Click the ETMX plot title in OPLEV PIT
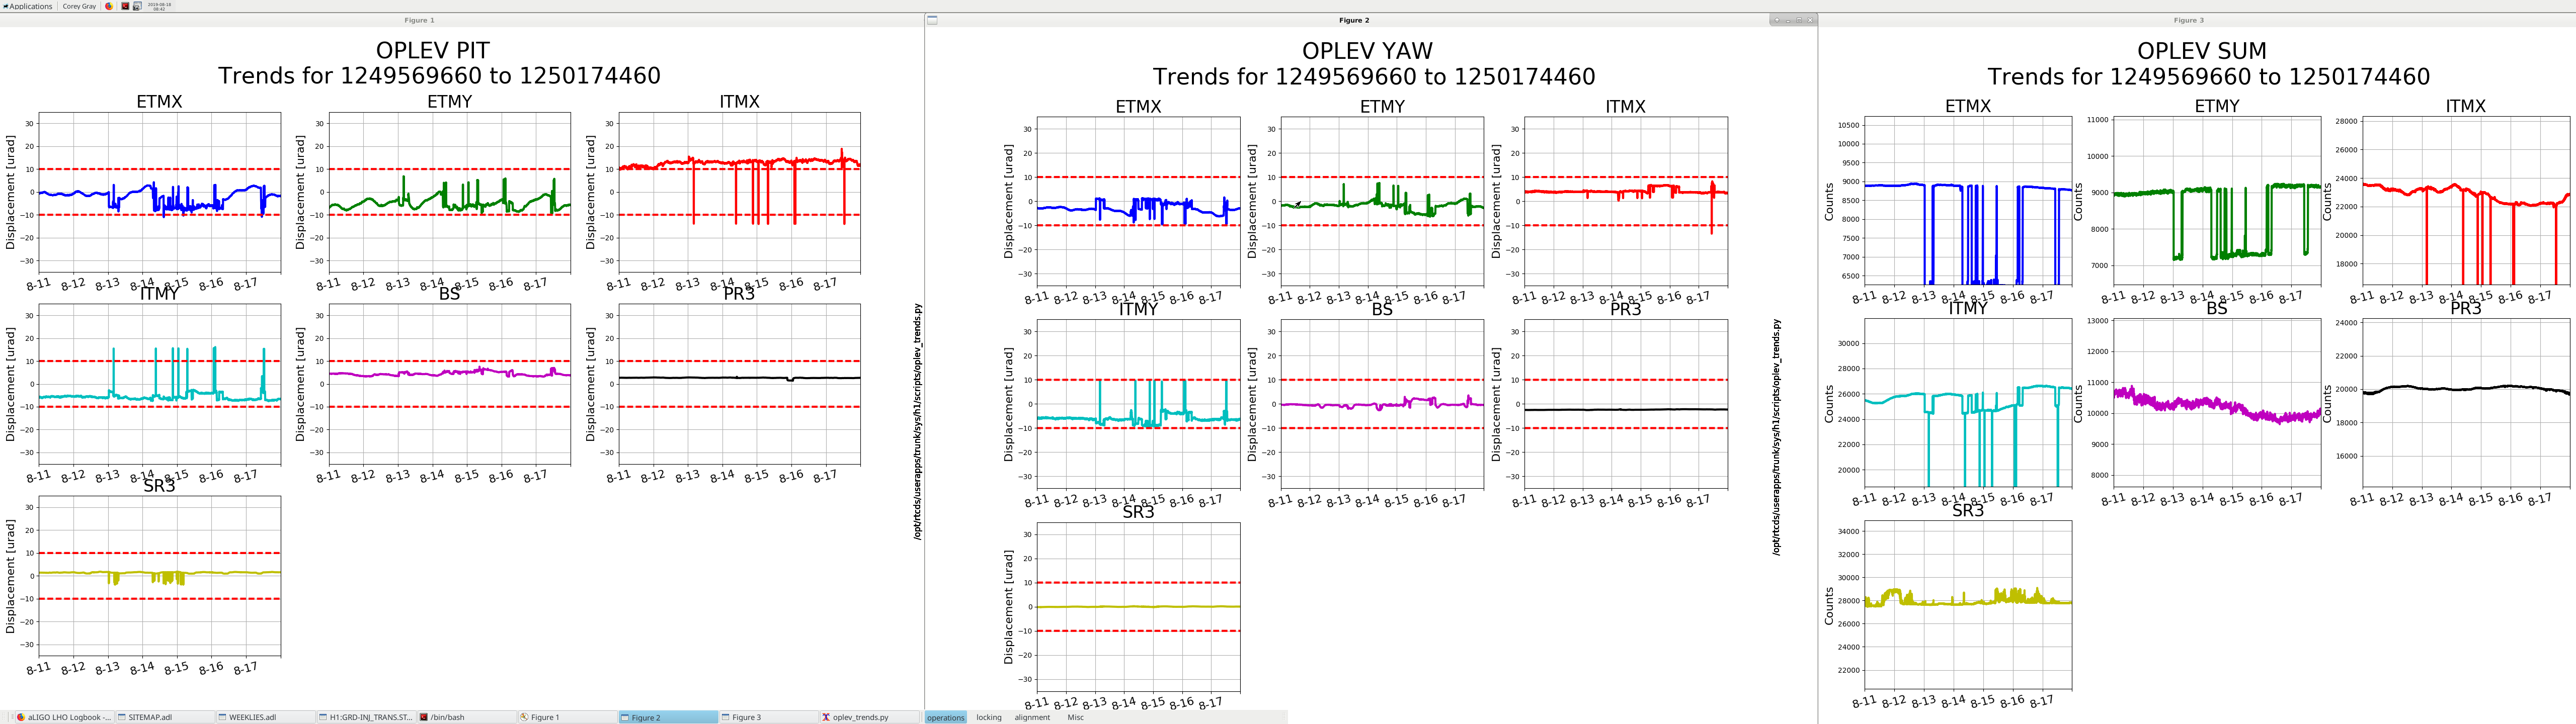The width and height of the screenshot is (2576, 724). (x=159, y=101)
